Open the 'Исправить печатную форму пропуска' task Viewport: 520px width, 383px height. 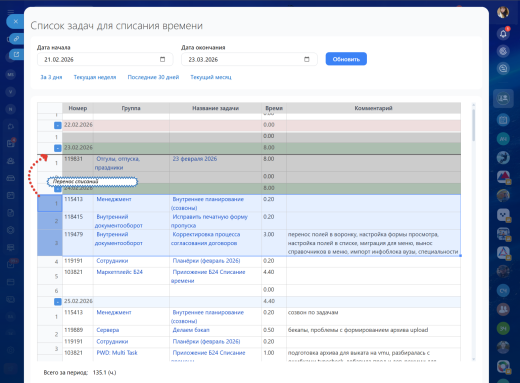point(209,221)
